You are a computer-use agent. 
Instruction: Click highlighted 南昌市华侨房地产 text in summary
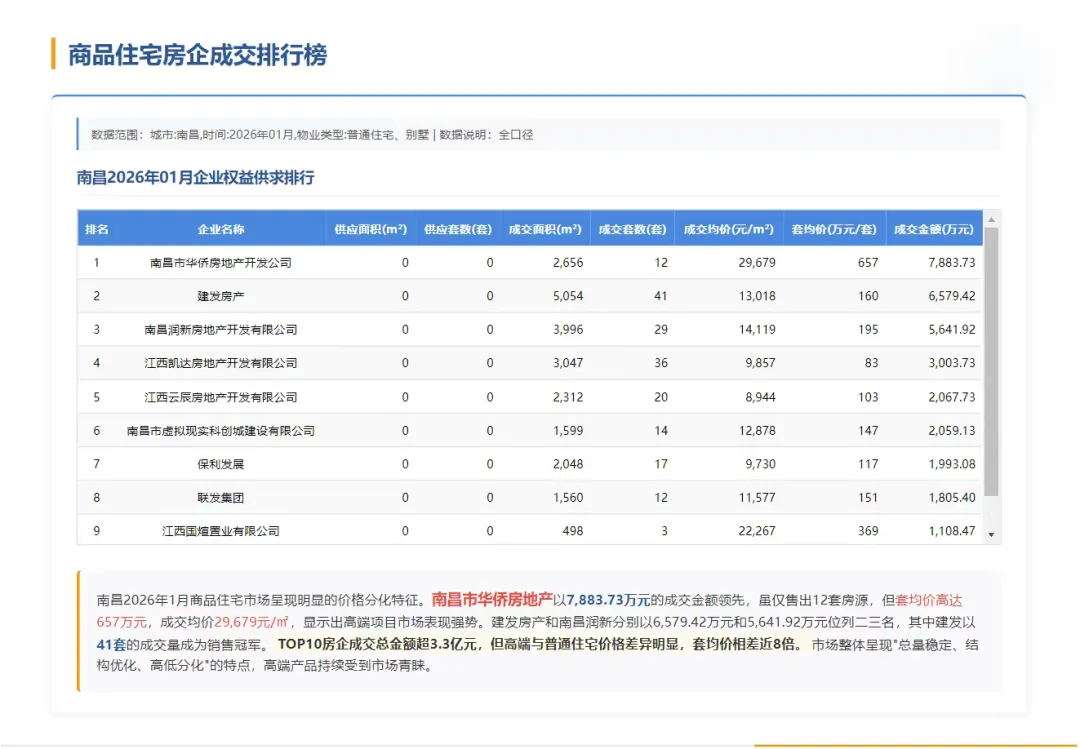(x=492, y=599)
